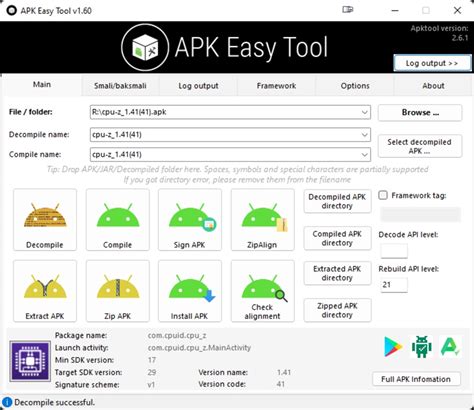Open Compiled APK directory
474x410 pixels.
click(x=337, y=238)
